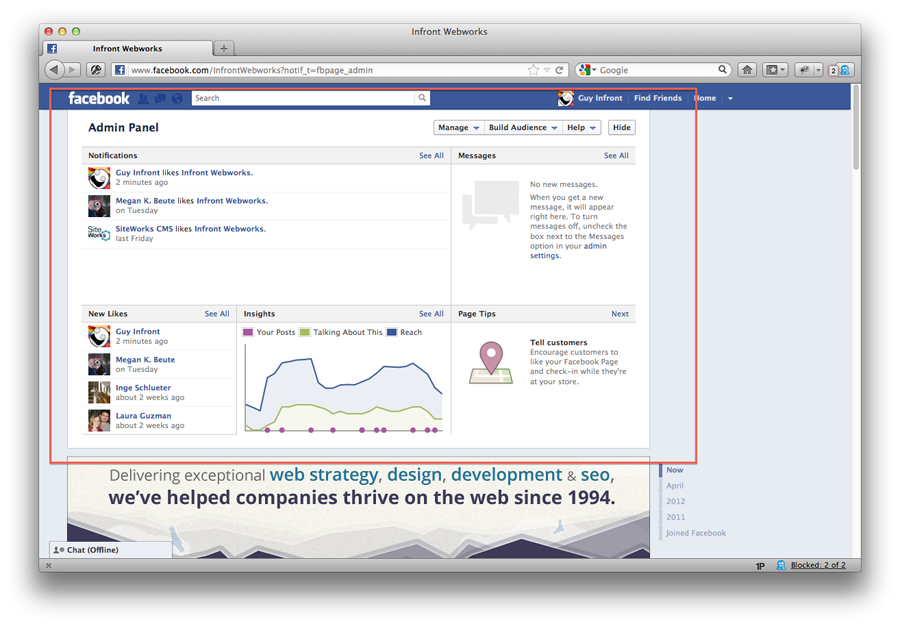The width and height of the screenshot is (900, 626).
Task: Bookmark page with the star icon
Action: pyautogui.click(x=533, y=70)
